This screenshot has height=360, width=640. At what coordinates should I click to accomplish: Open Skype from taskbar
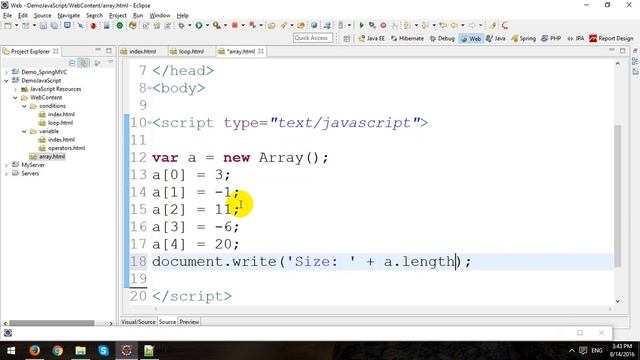(103, 350)
